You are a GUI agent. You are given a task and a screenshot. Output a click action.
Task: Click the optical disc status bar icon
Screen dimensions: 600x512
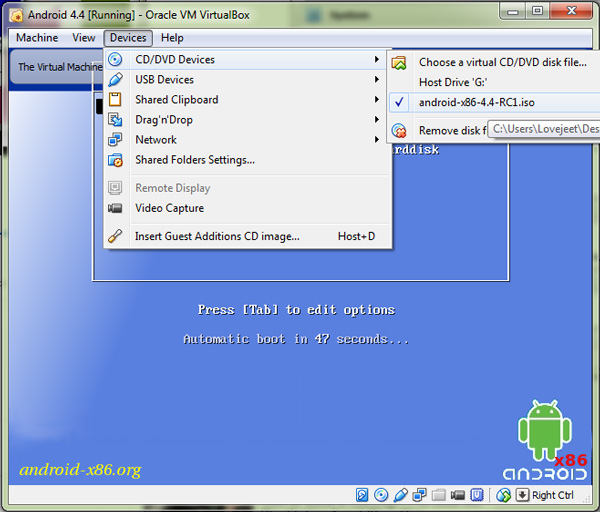[381, 495]
